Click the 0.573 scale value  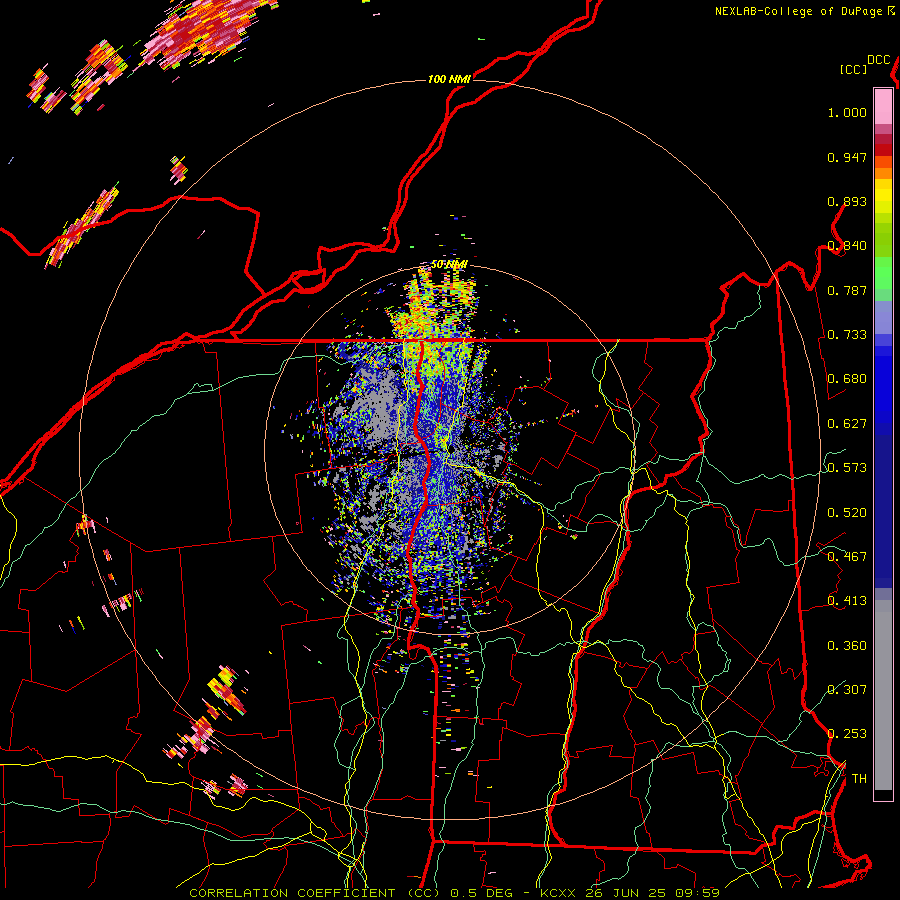[x=847, y=468]
